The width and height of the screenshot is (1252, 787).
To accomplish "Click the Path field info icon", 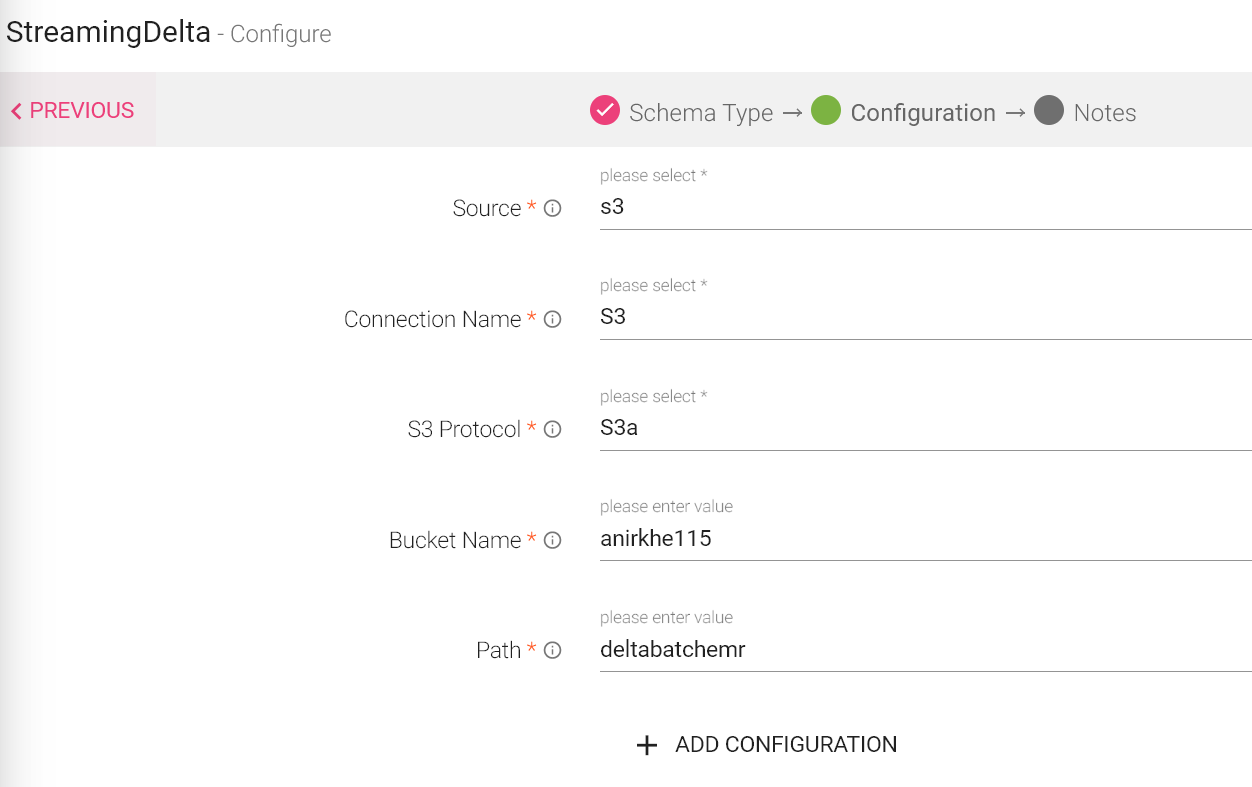I will click(552, 651).
